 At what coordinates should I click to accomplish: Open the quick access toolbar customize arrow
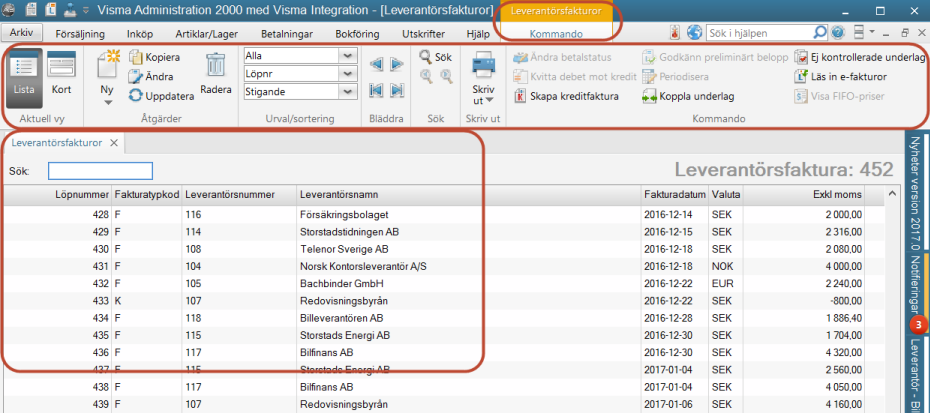click(x=86, y=10)
